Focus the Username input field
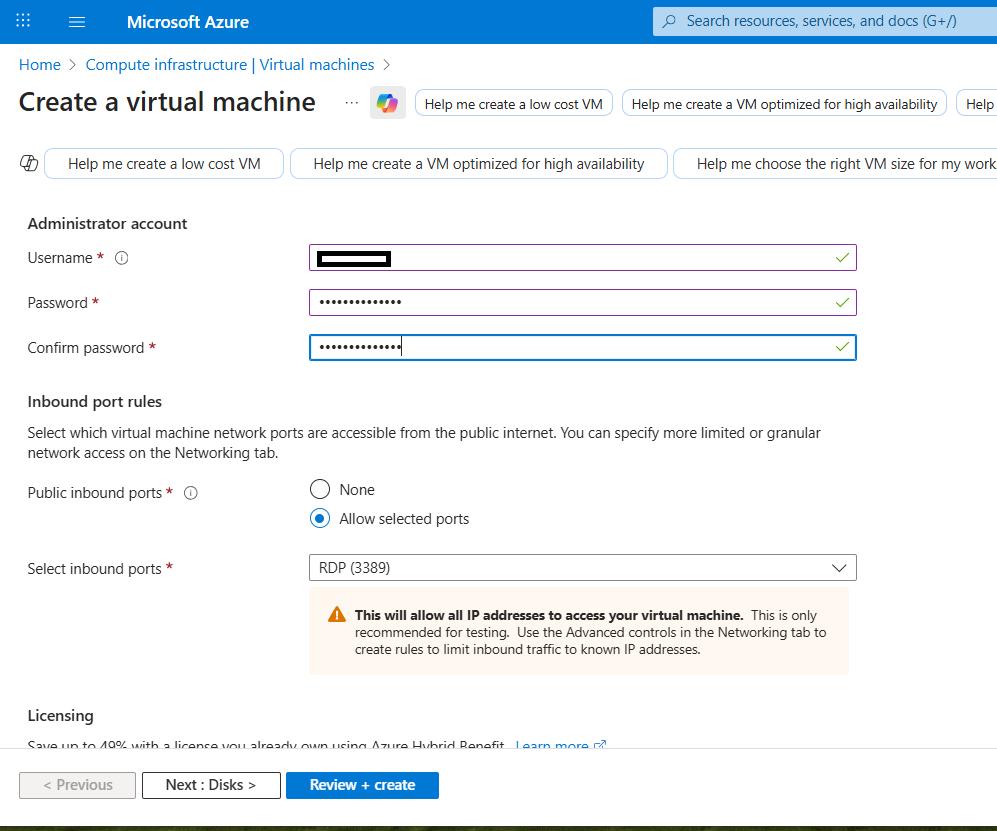The width and height of the screenshot is (997, 831). (582, 258)
